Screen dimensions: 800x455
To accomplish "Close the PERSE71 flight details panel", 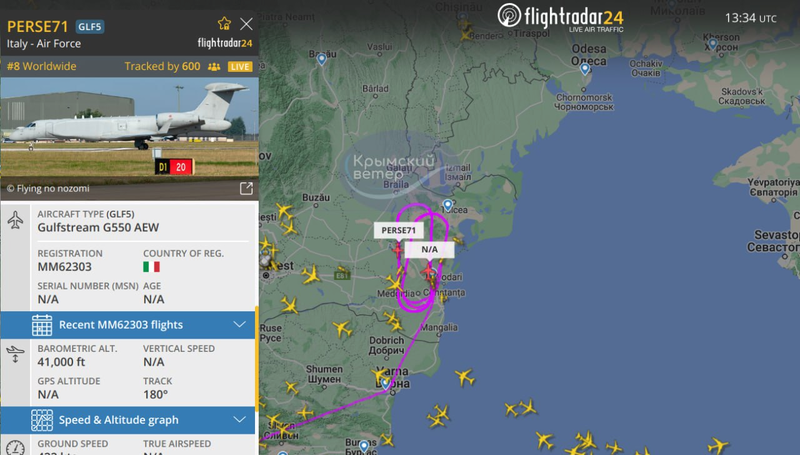I will [246, 23].
